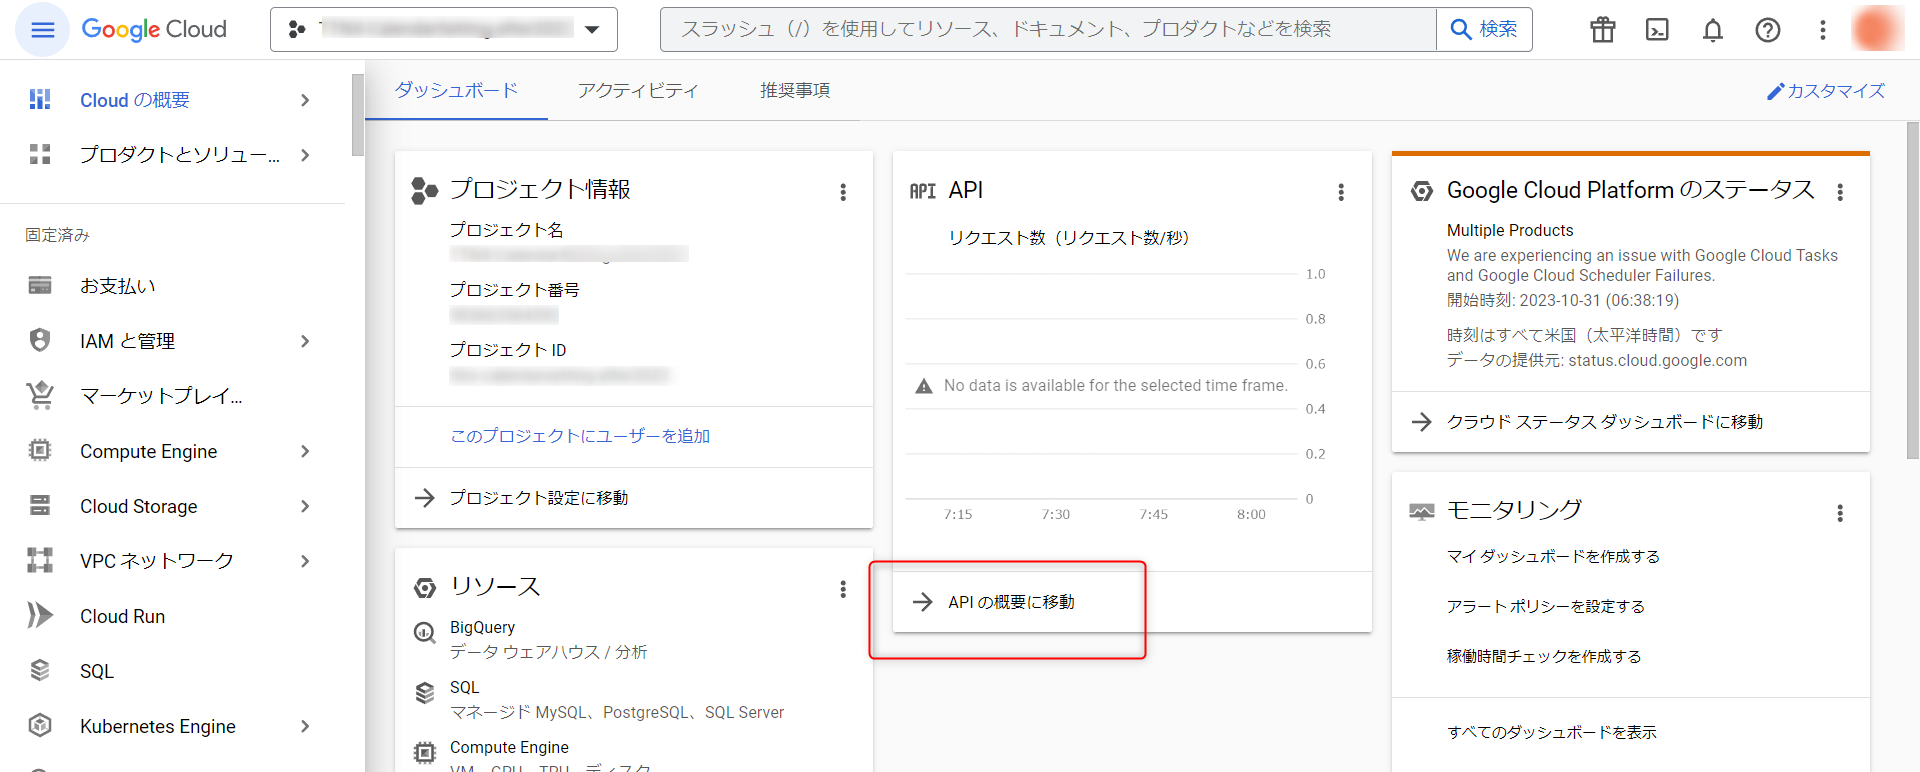Open the main navigation hamburger menu
Screen dimensions: 1920x772
click(x=42, y=30)
